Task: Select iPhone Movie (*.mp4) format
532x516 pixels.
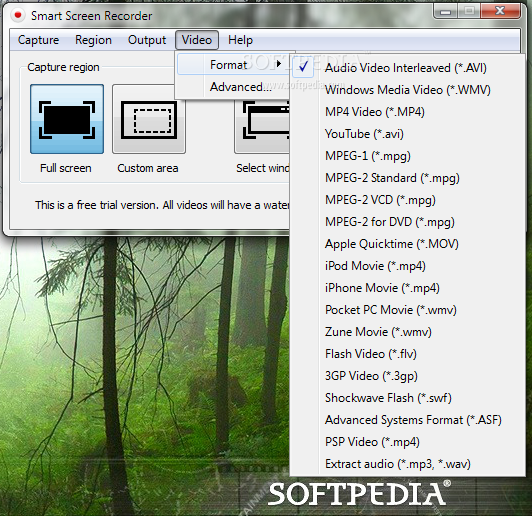Action: tap(407, 288)
